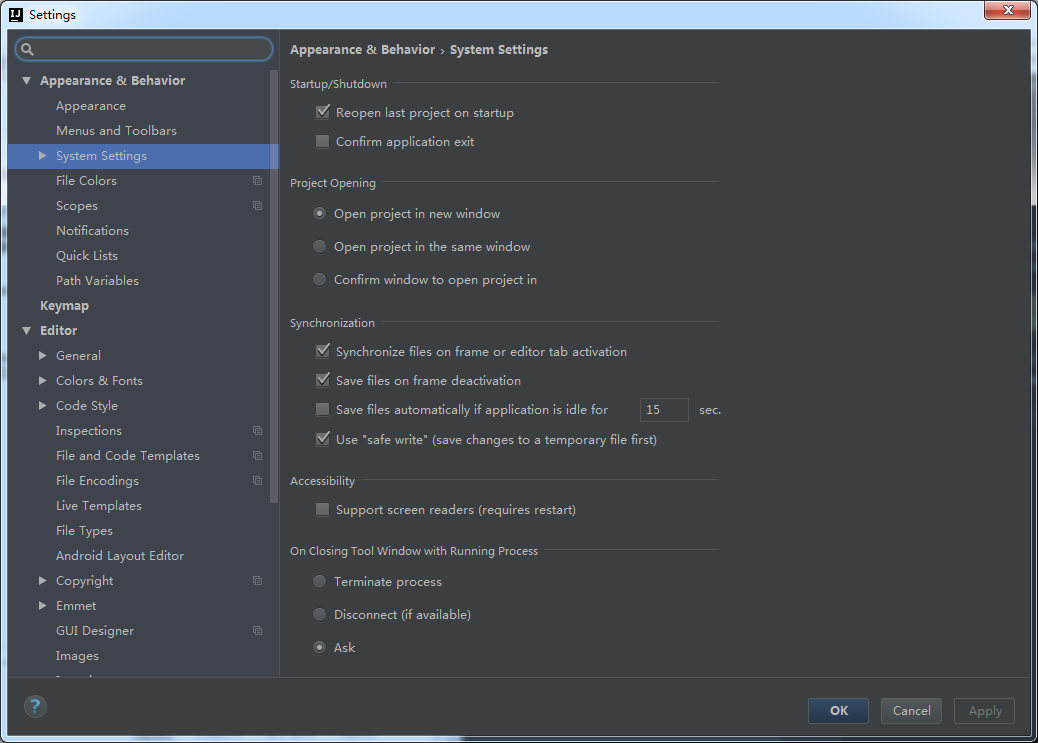The height and width of the screenshot is (743, 1038).
Task: Select Open project in the same window
Action: click(320, 246)
